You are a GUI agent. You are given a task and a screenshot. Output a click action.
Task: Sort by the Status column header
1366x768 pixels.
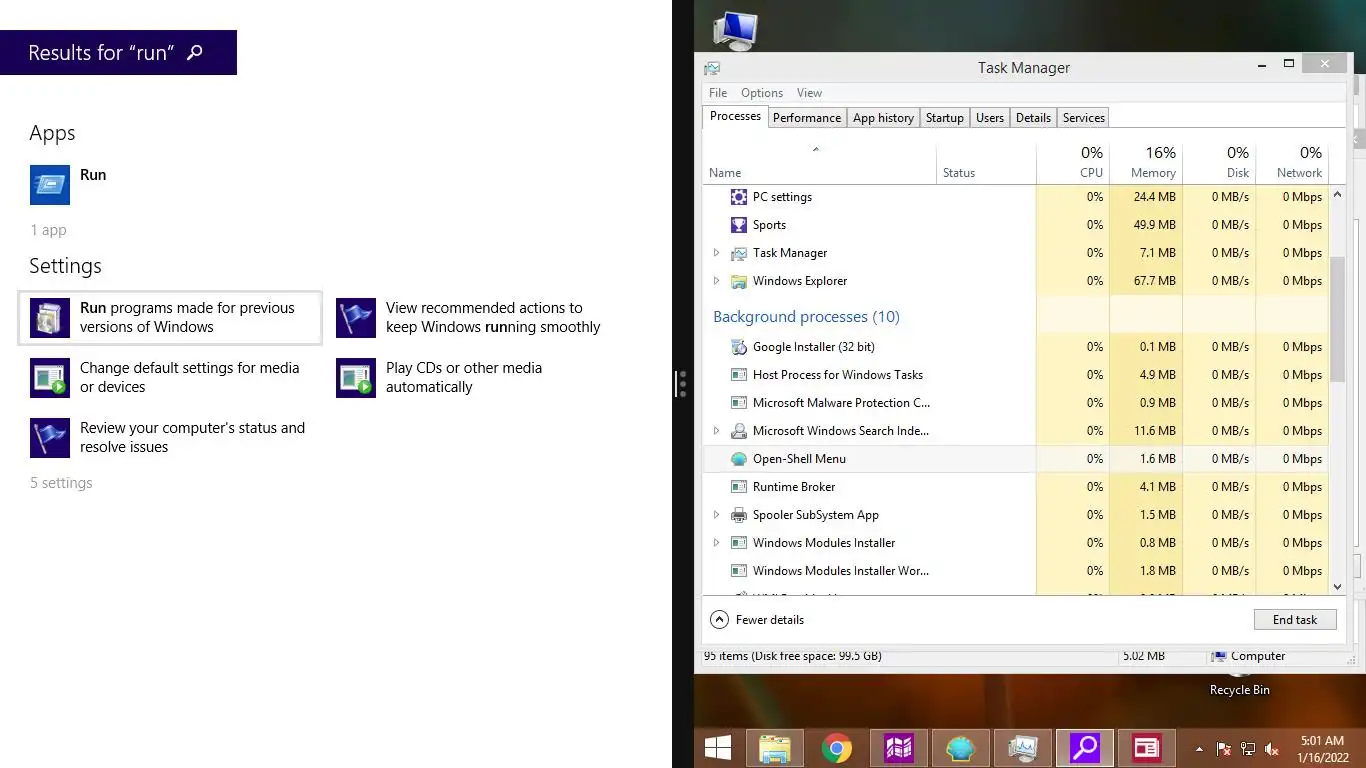coord(986,163)
